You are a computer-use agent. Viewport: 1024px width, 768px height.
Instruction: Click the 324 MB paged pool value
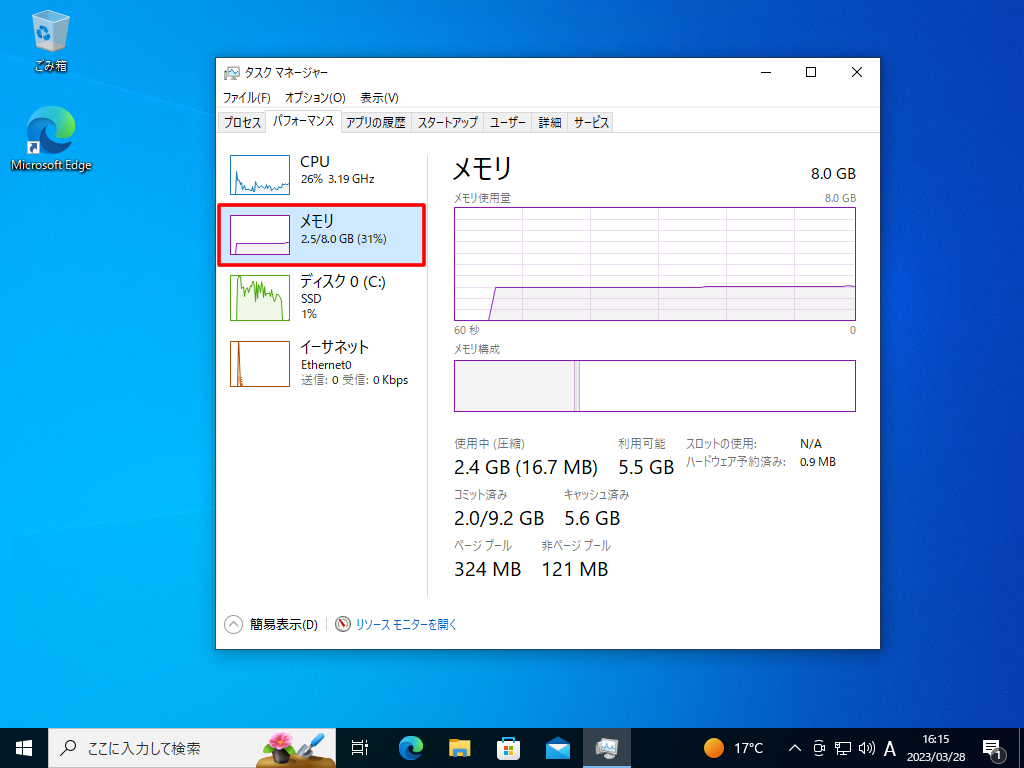point(488,569)
